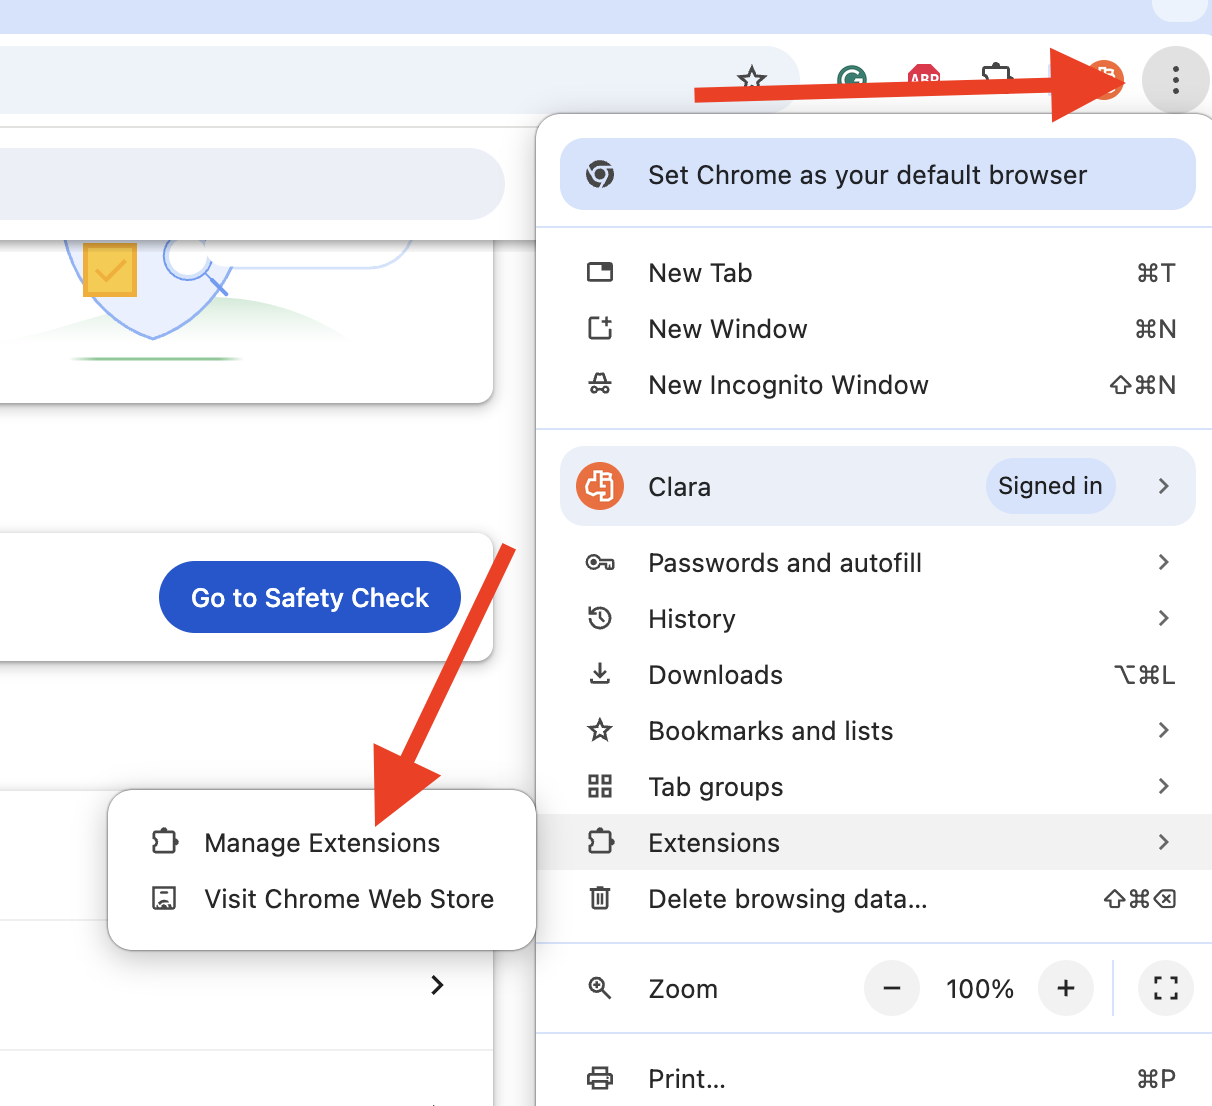The height and width of the screenshot is (1106, 1212).
Task: Expand Clara profile submenu chevron
Action: pyautogui.click(x=1163, y=486)
